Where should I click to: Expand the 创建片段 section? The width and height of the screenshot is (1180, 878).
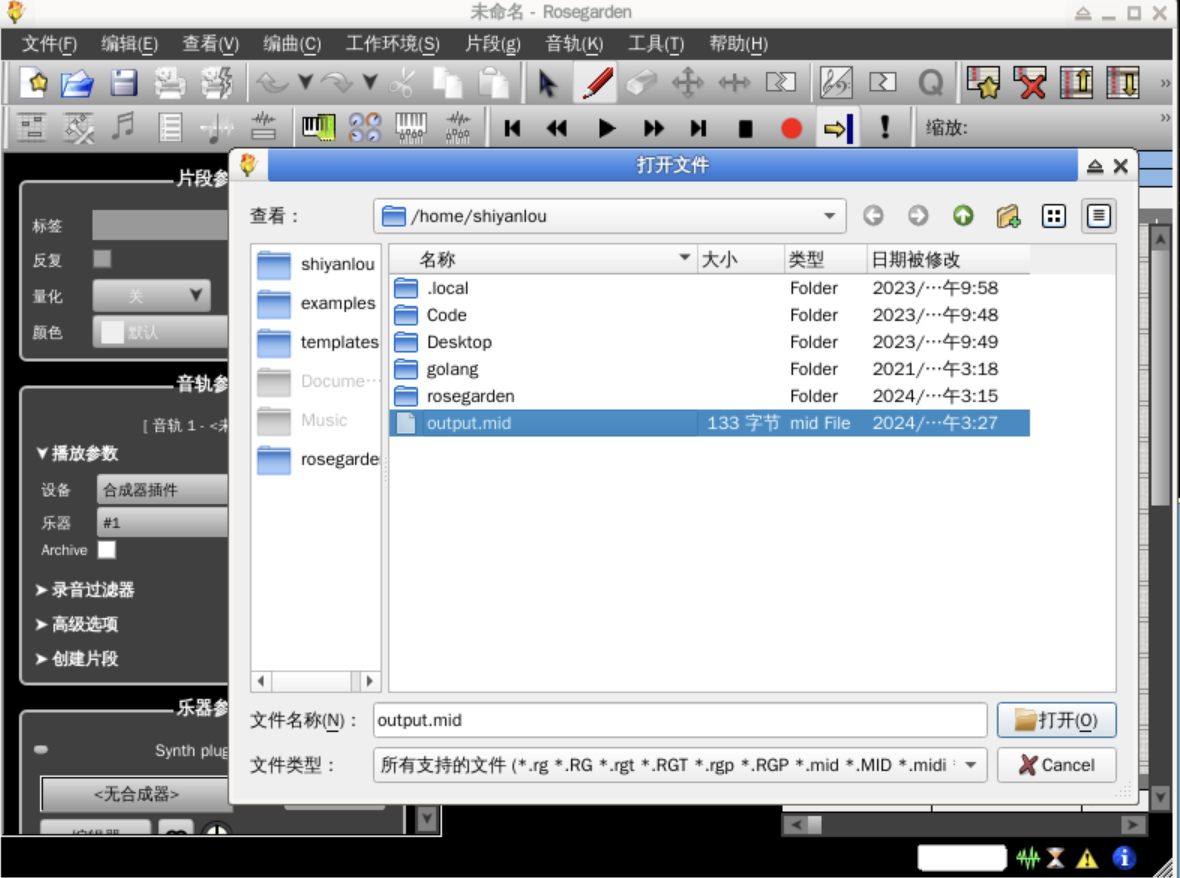coord(77,659)
